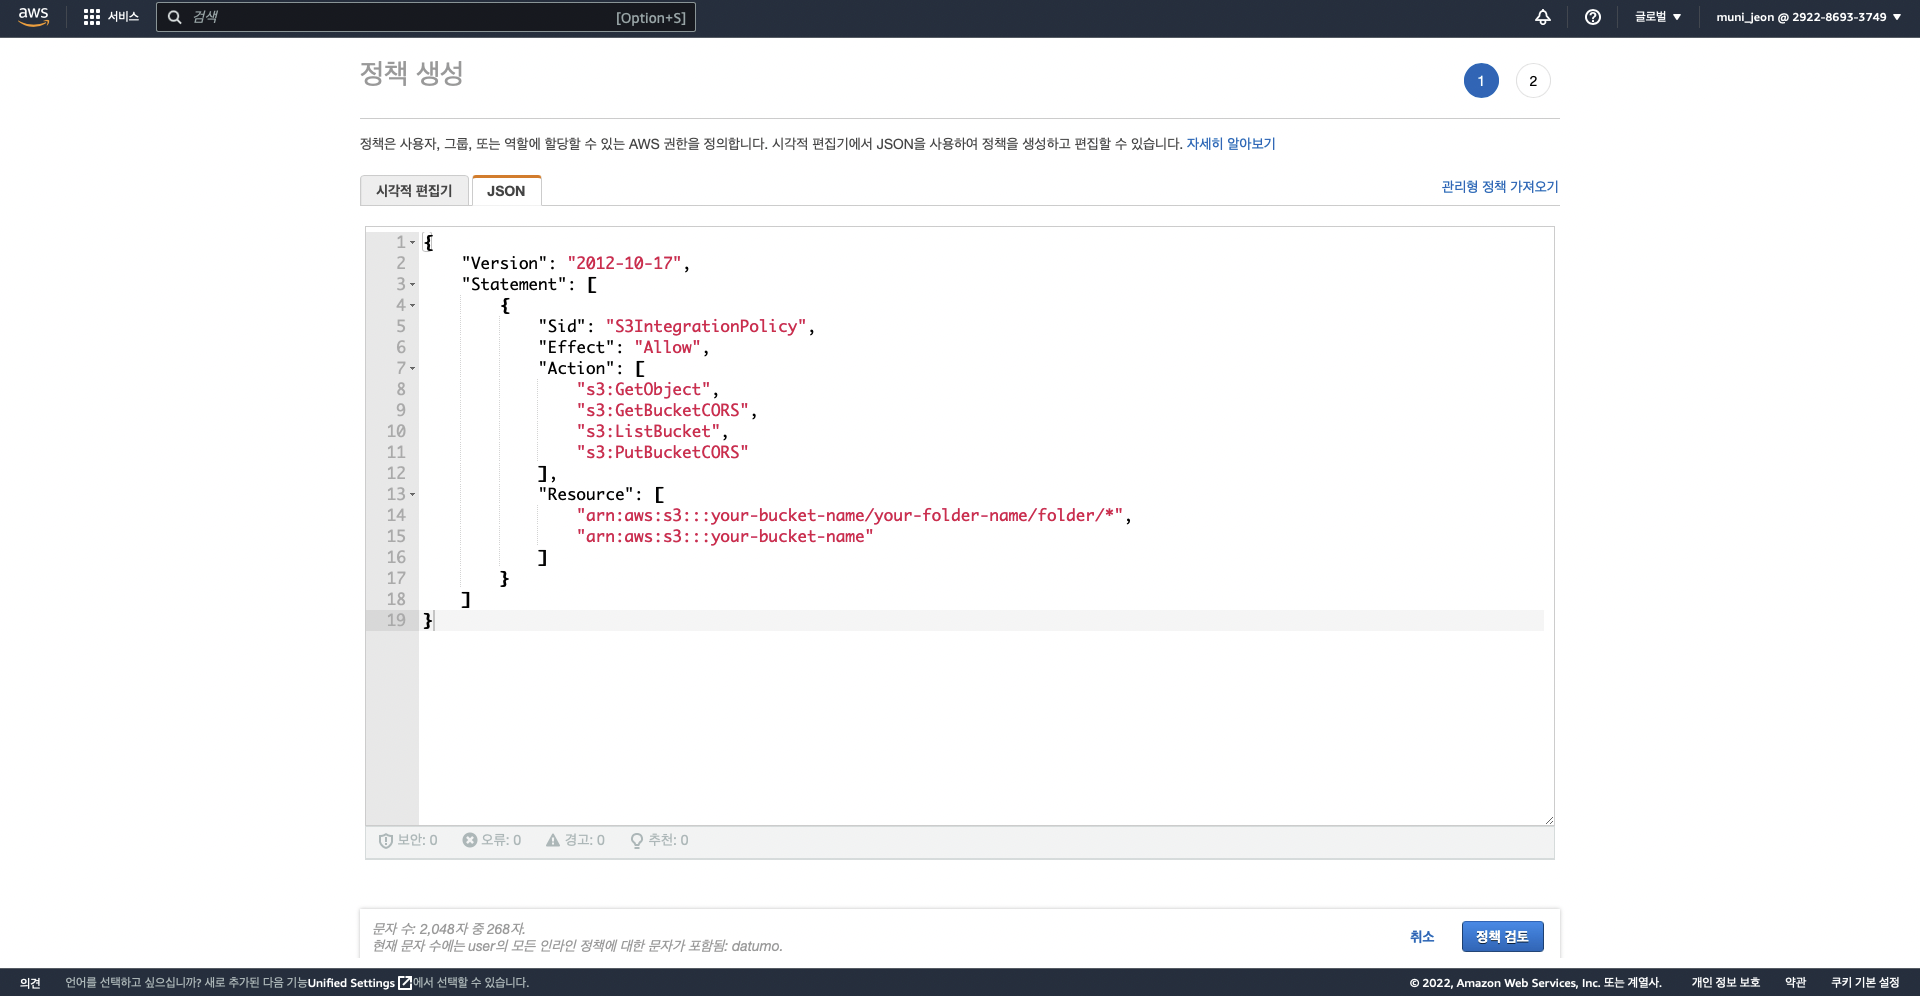The height and width of the screenshot is (996, 1920).
Task: Click 관리형 정책 가져오기 link
Action: pos(1499,187)
